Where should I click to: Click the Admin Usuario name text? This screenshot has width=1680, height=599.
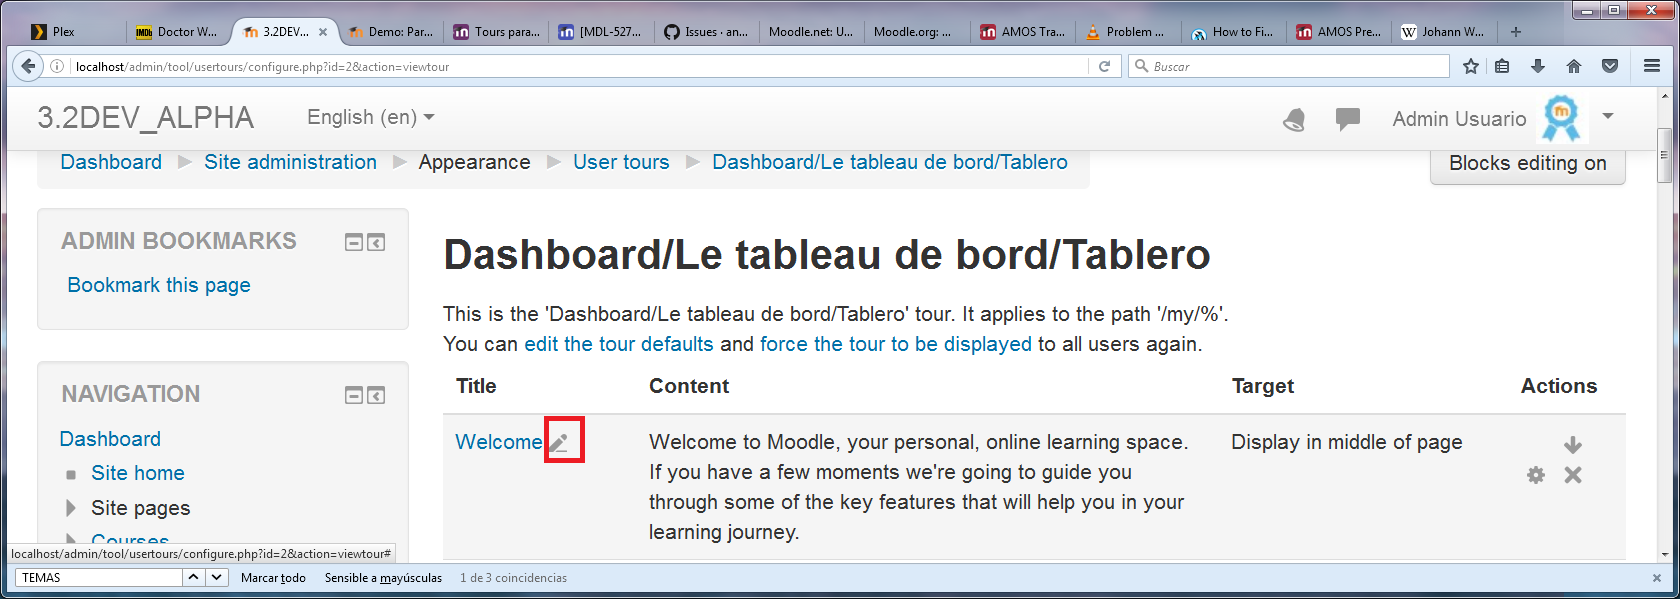pos(1459,119)
